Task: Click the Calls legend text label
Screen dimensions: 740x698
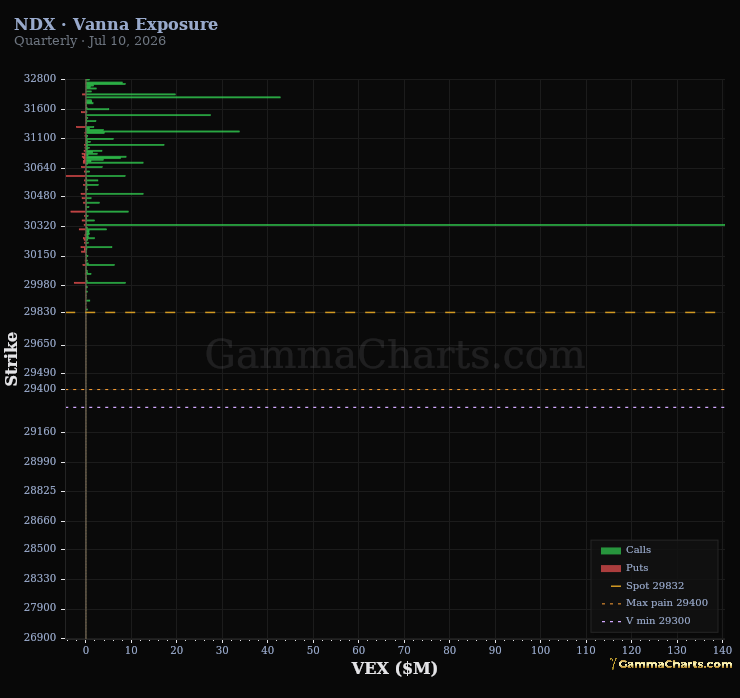Action: tap(638, 550)
